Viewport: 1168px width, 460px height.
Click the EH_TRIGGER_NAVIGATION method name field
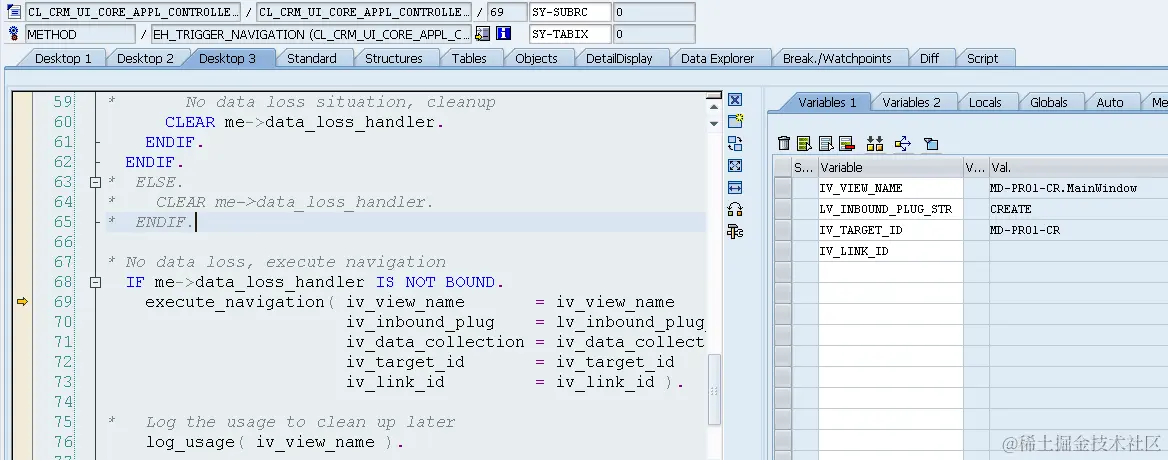[x=311, y=33]
